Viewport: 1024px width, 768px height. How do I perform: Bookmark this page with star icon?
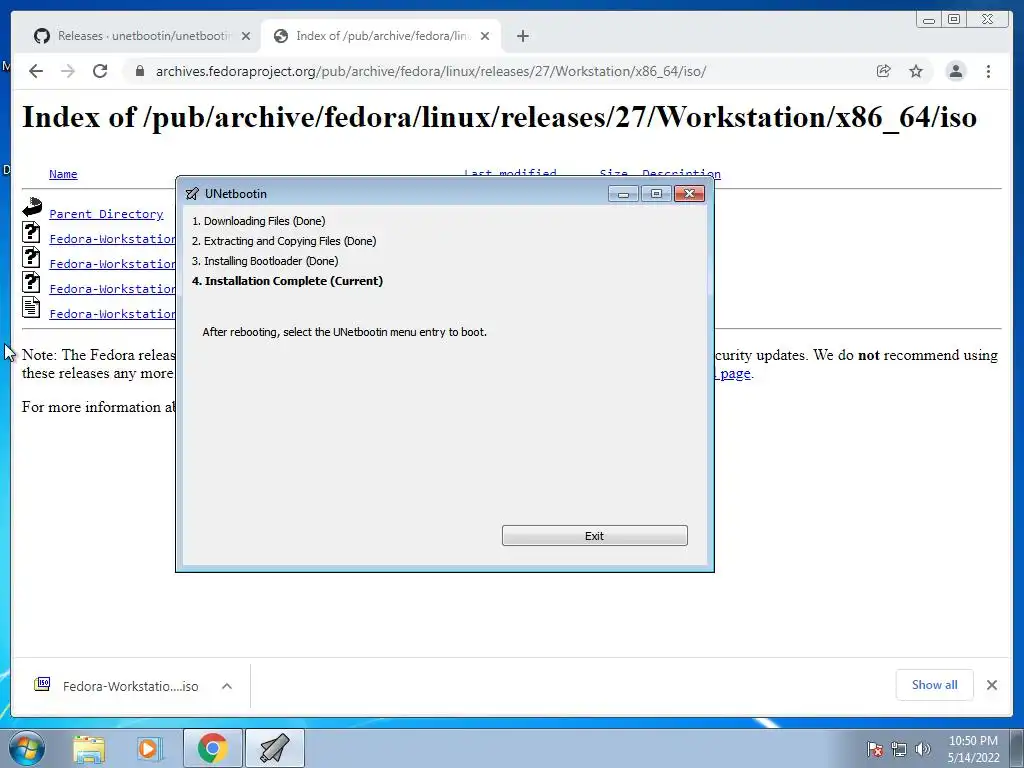[x=916, y=71]
